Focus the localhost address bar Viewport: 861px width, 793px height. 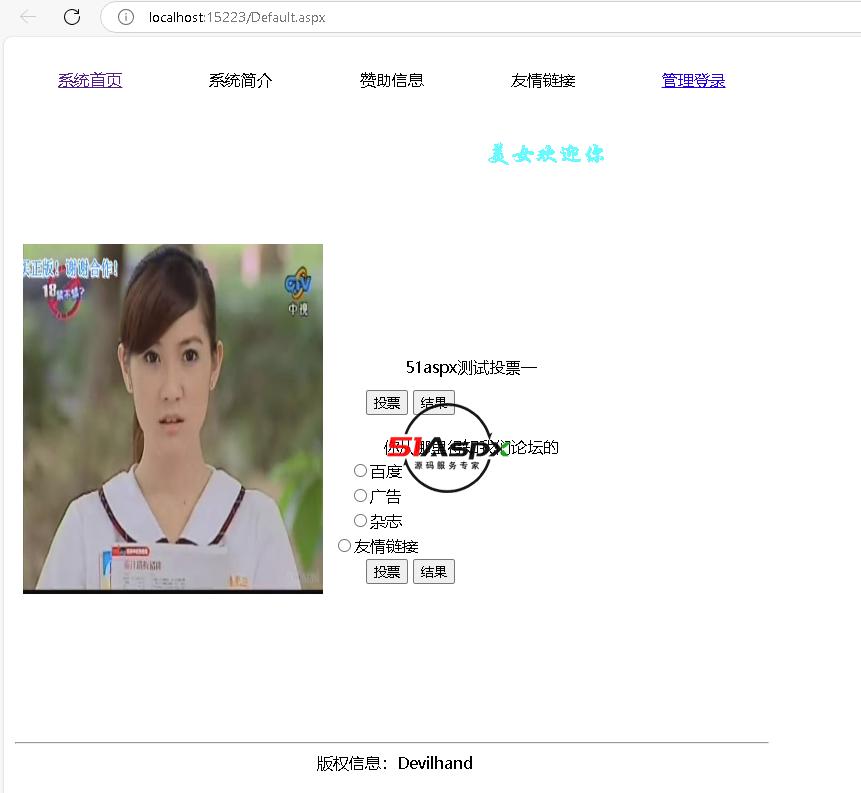tap(400, 17)
